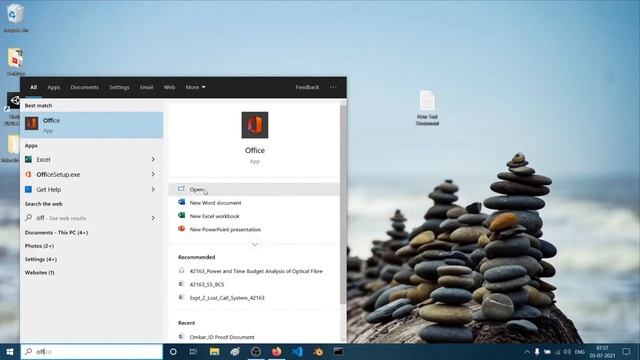
Task: Click Open action for Office
Action: pyautogui.click(x=254, y=189)
